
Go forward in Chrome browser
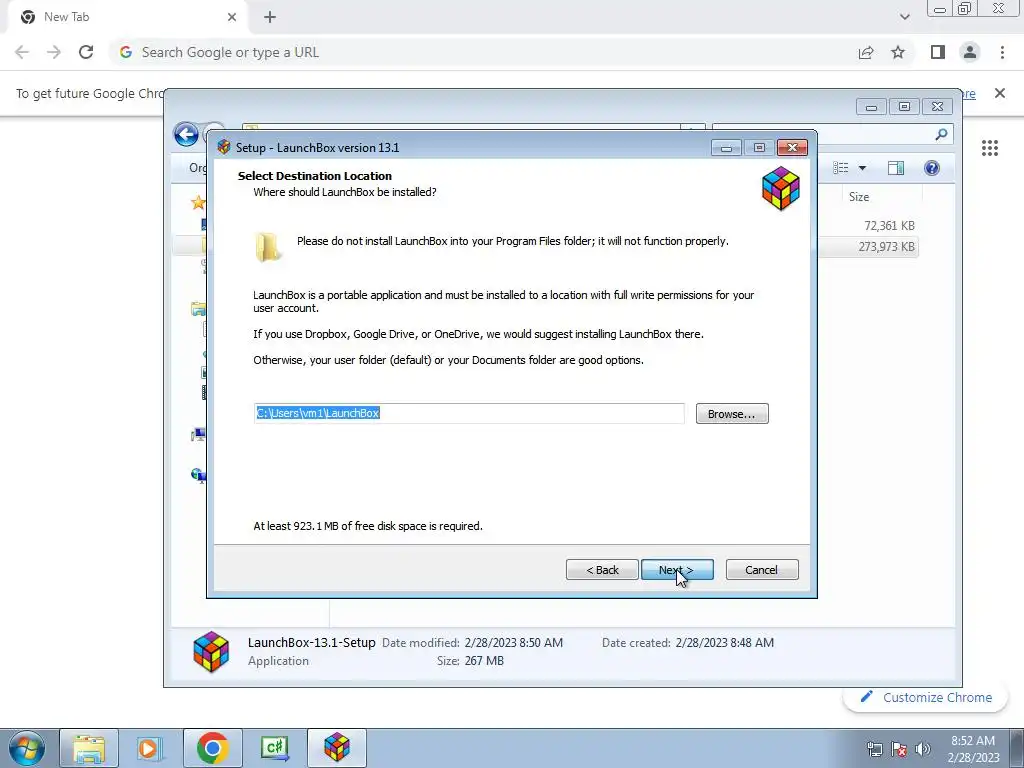(x=54, y=52)
